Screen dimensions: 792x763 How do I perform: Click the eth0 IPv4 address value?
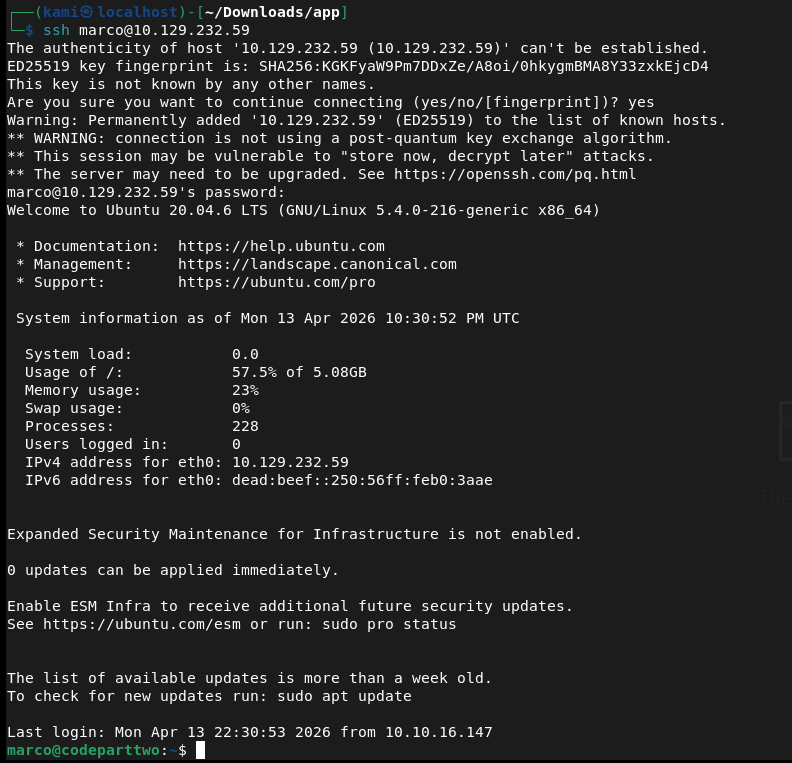pyautogui.click(x=290, y=462)
